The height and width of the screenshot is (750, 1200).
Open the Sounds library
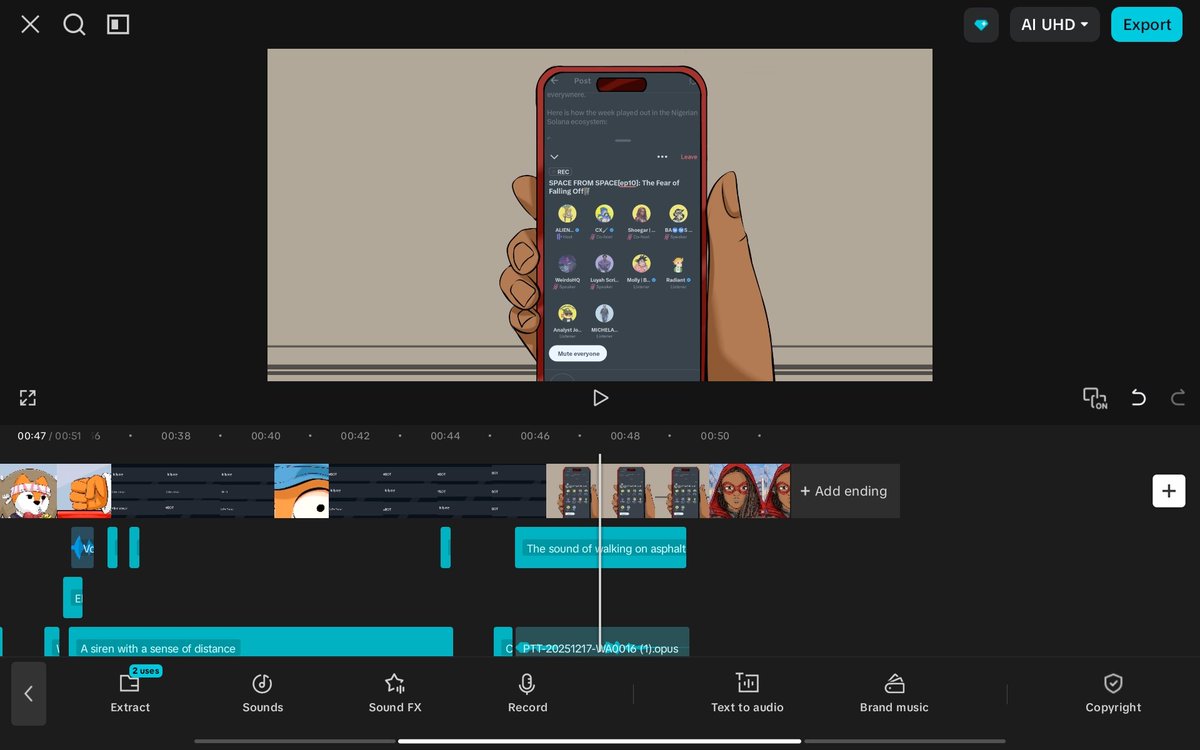262,693
